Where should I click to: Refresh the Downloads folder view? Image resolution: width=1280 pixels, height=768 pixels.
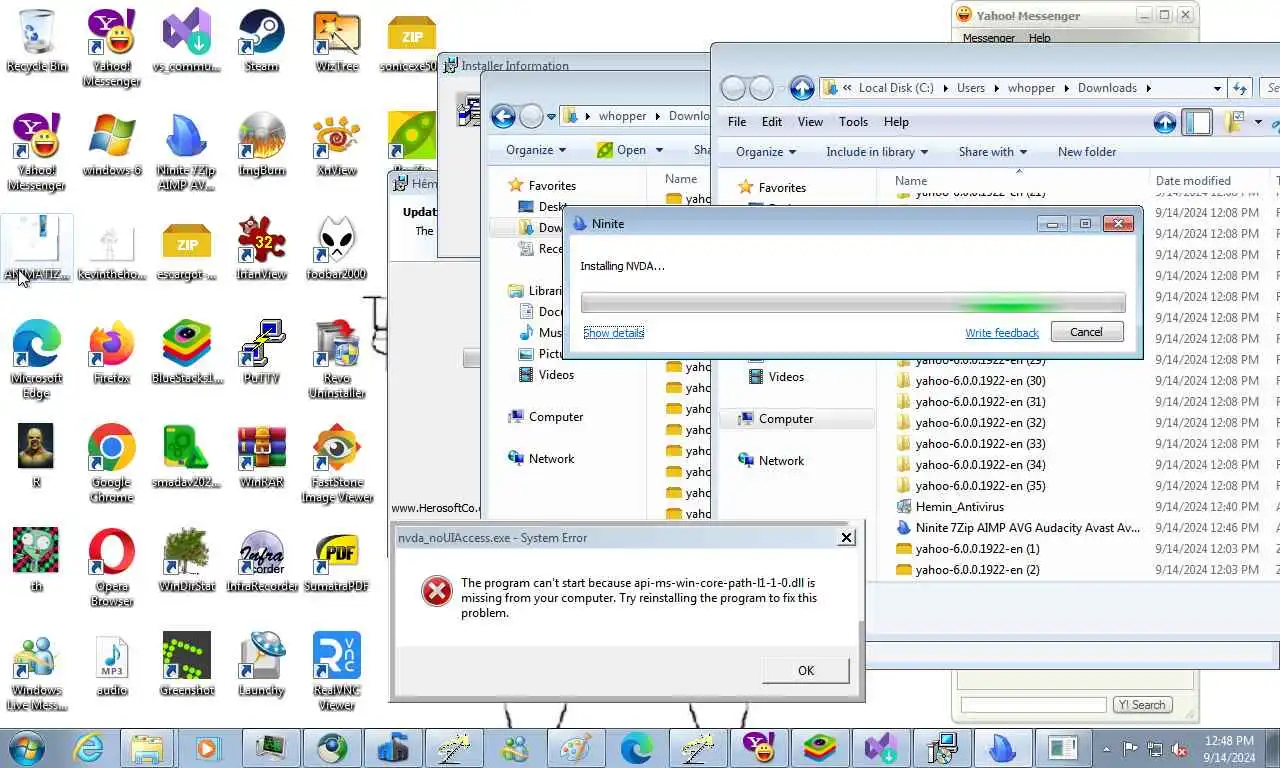tap(1240, 88)
